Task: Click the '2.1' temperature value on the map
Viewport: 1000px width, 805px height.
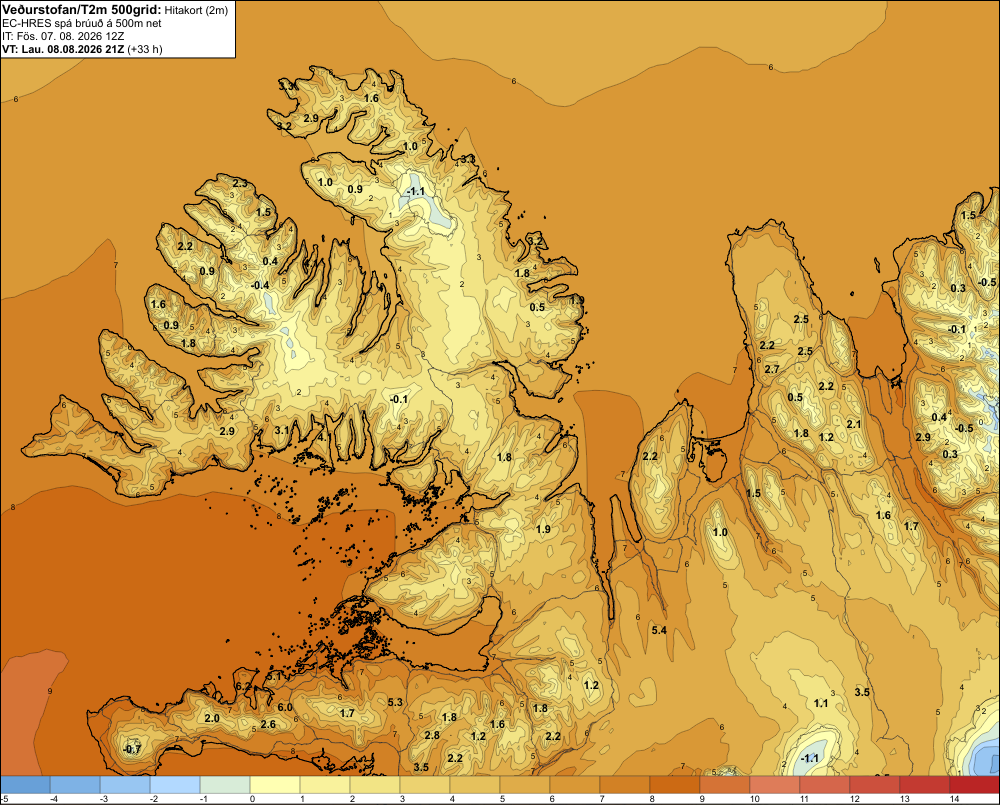Action: [x=853, y=424]
